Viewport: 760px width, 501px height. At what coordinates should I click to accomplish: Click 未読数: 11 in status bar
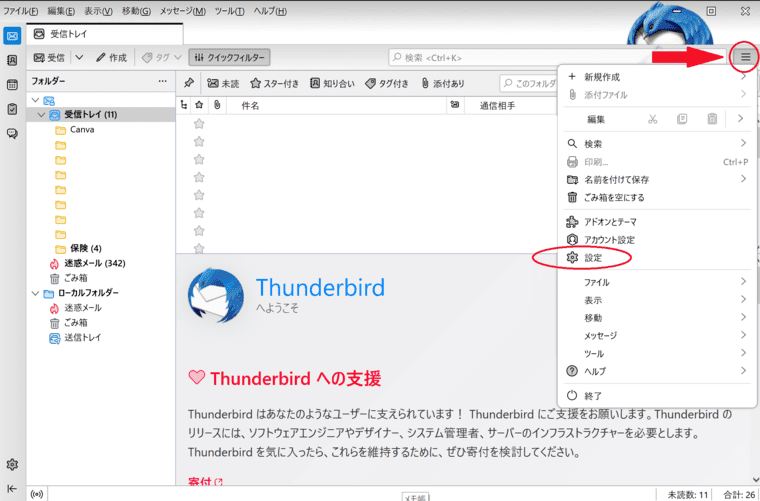[x=687, y=494]
